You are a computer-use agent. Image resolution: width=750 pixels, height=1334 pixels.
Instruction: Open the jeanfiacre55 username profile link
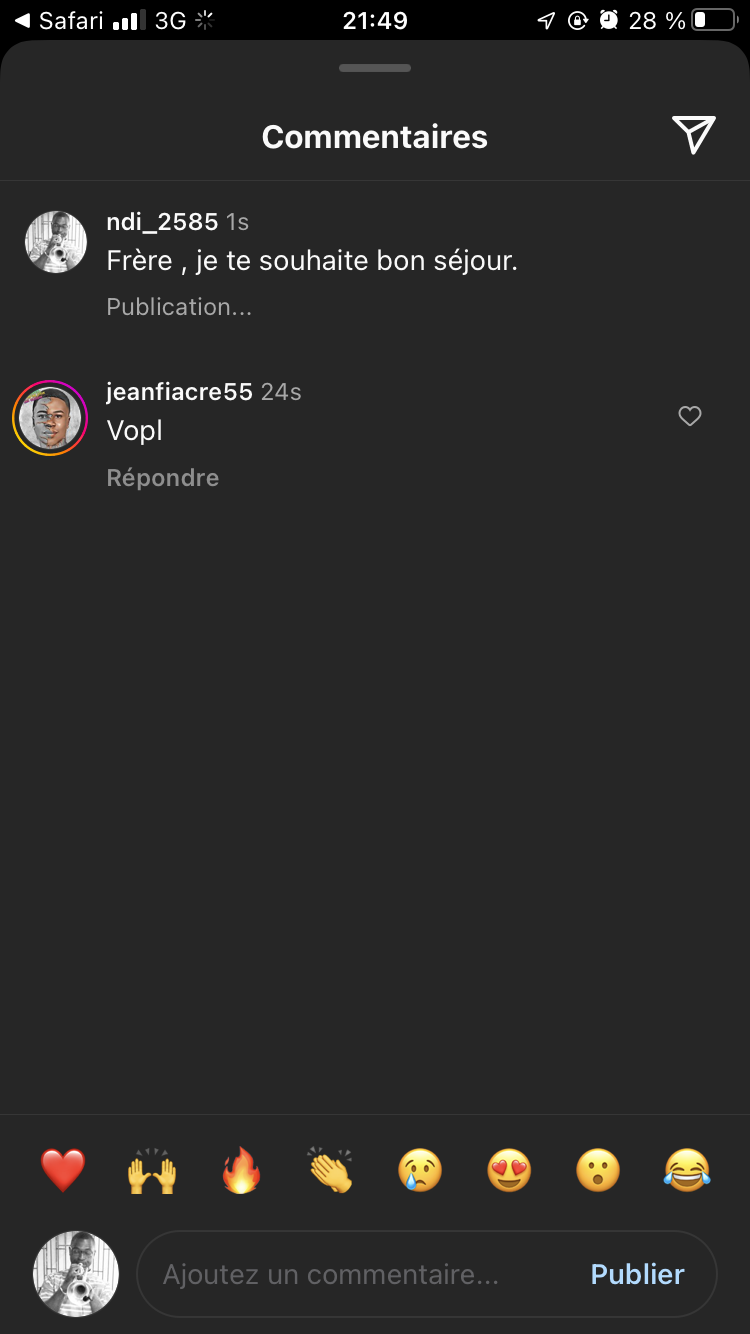[179, 392]
